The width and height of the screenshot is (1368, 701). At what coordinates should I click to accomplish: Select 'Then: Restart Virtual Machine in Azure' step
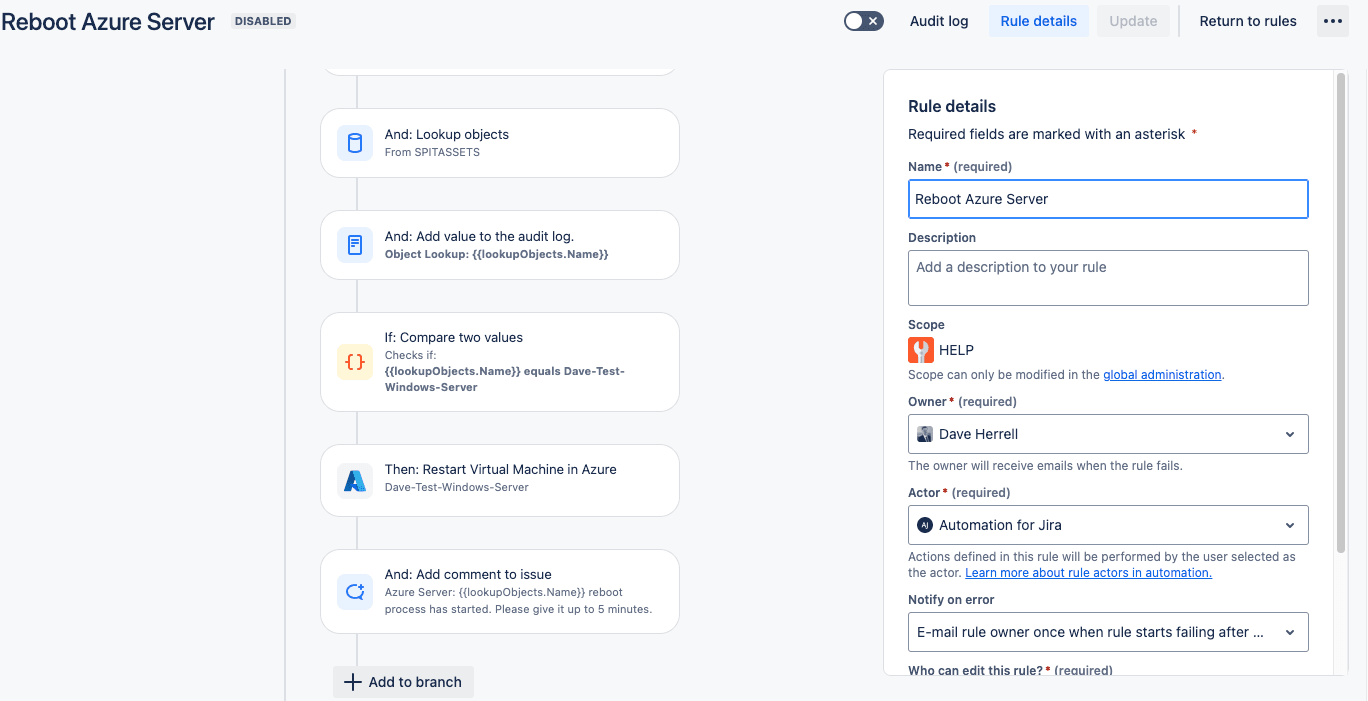[x=500, y=481]
